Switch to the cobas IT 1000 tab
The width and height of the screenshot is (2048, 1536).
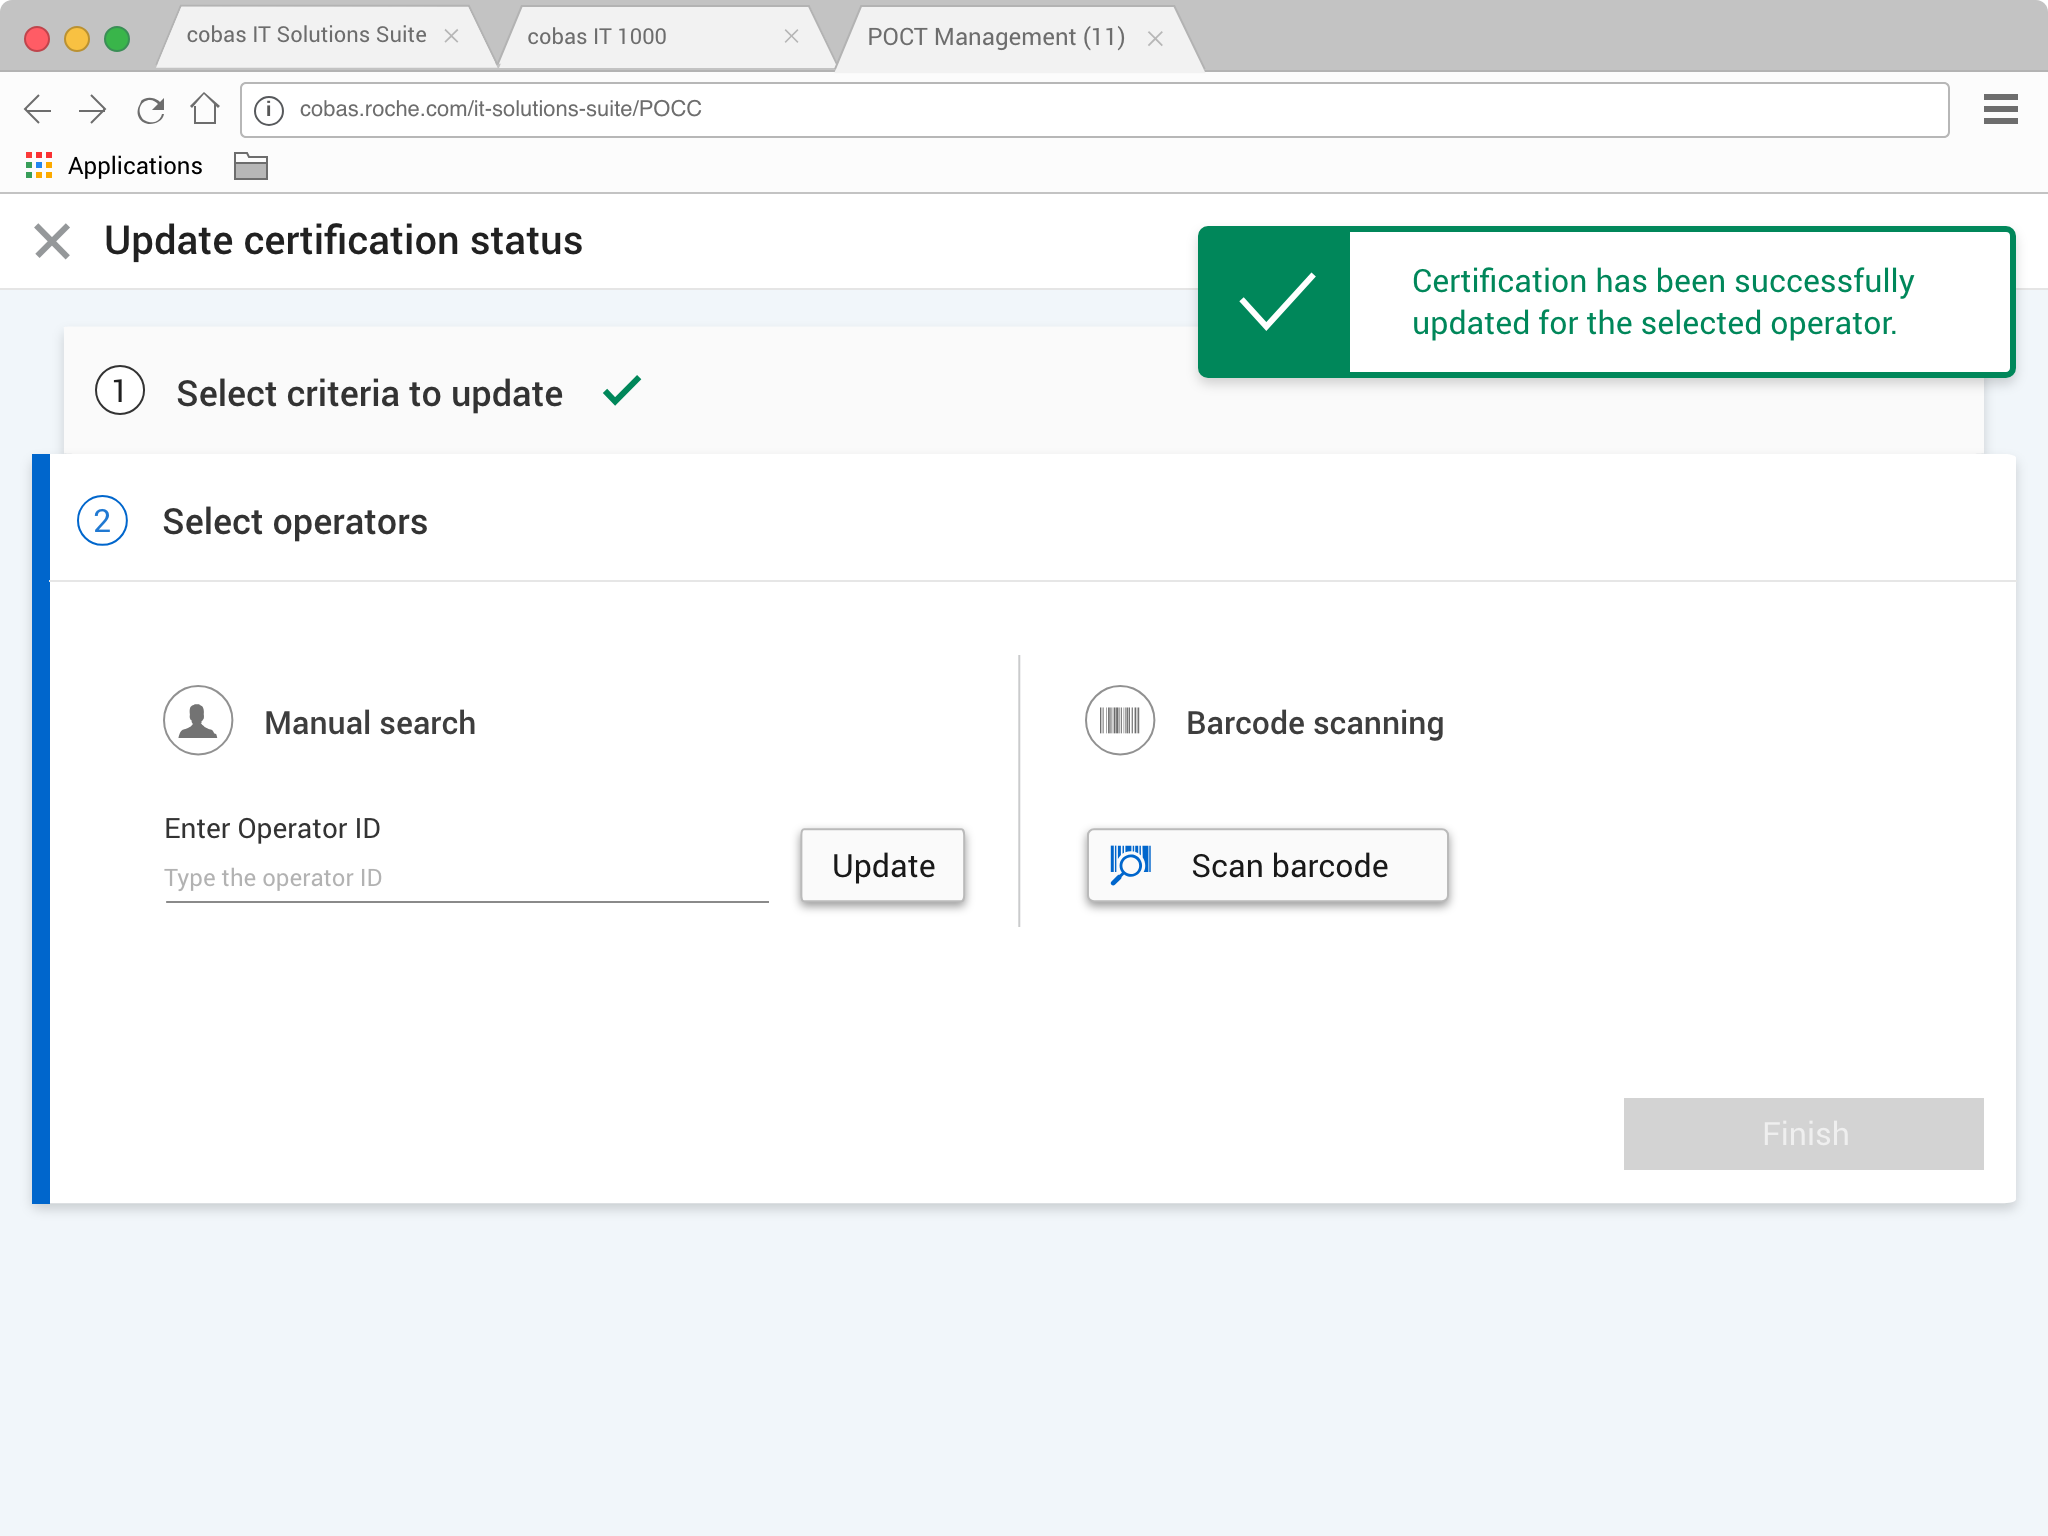click(x=597, y=37)
